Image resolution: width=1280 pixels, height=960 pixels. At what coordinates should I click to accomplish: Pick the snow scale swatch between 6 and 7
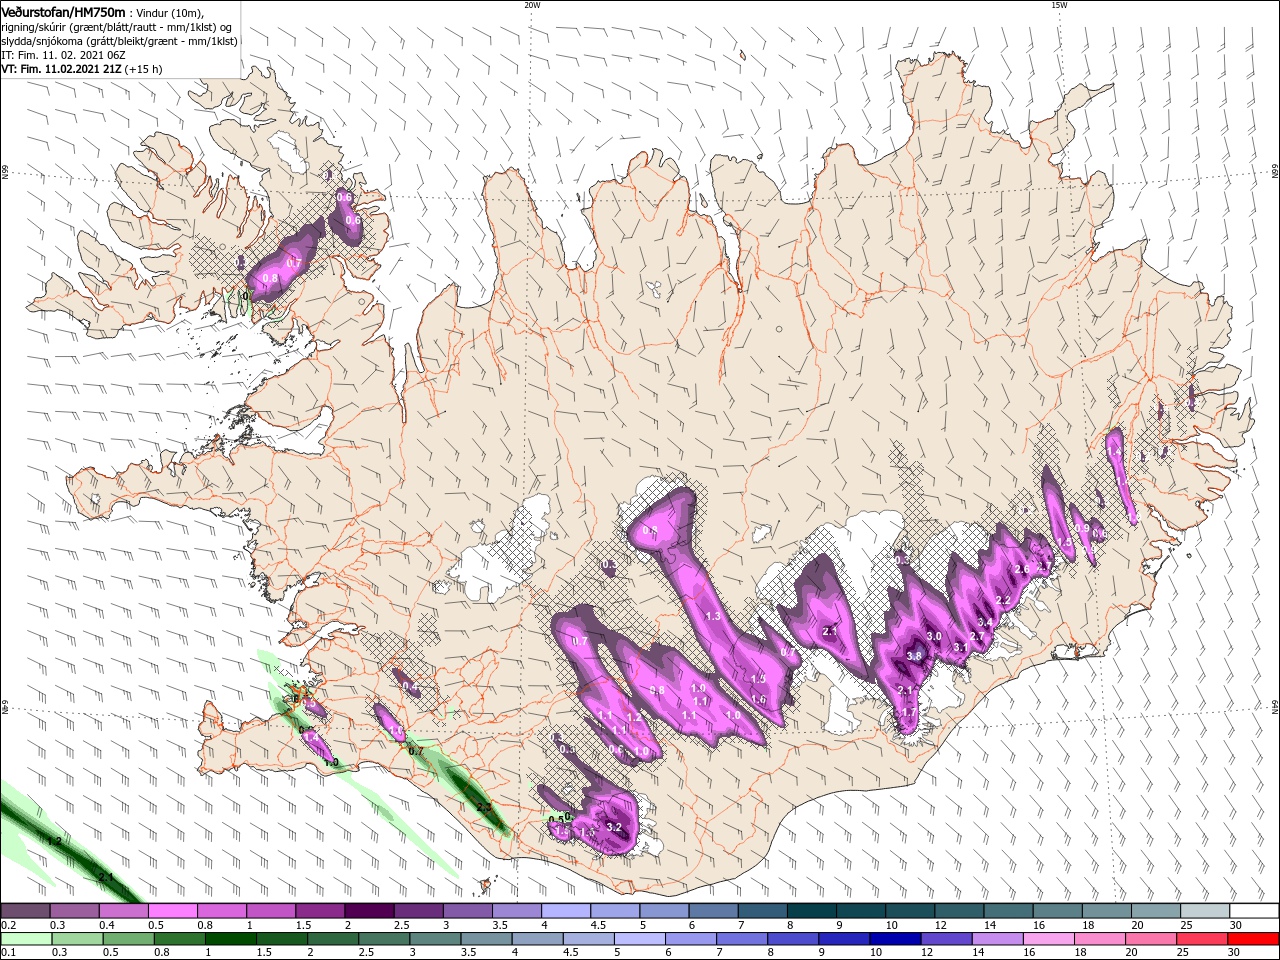713,911
